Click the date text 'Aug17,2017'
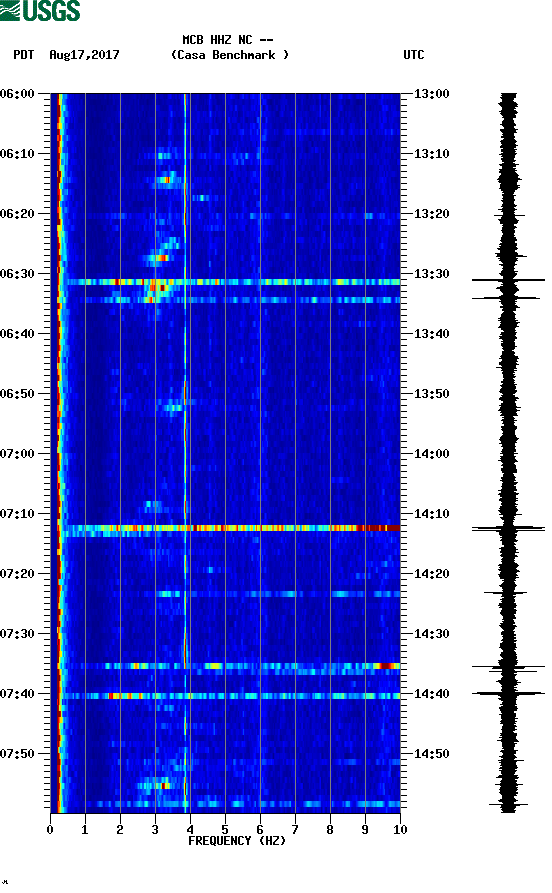 [x=84, y=55]
